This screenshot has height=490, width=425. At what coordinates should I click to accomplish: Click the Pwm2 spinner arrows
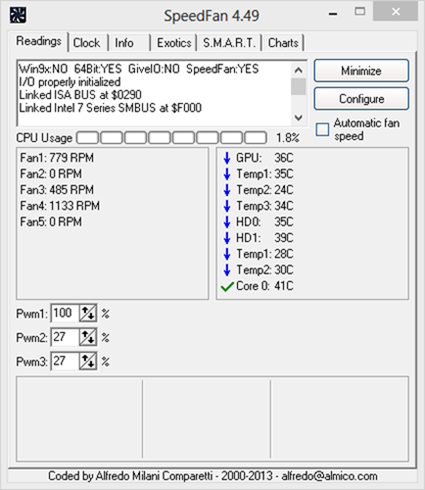click(88, 337)
